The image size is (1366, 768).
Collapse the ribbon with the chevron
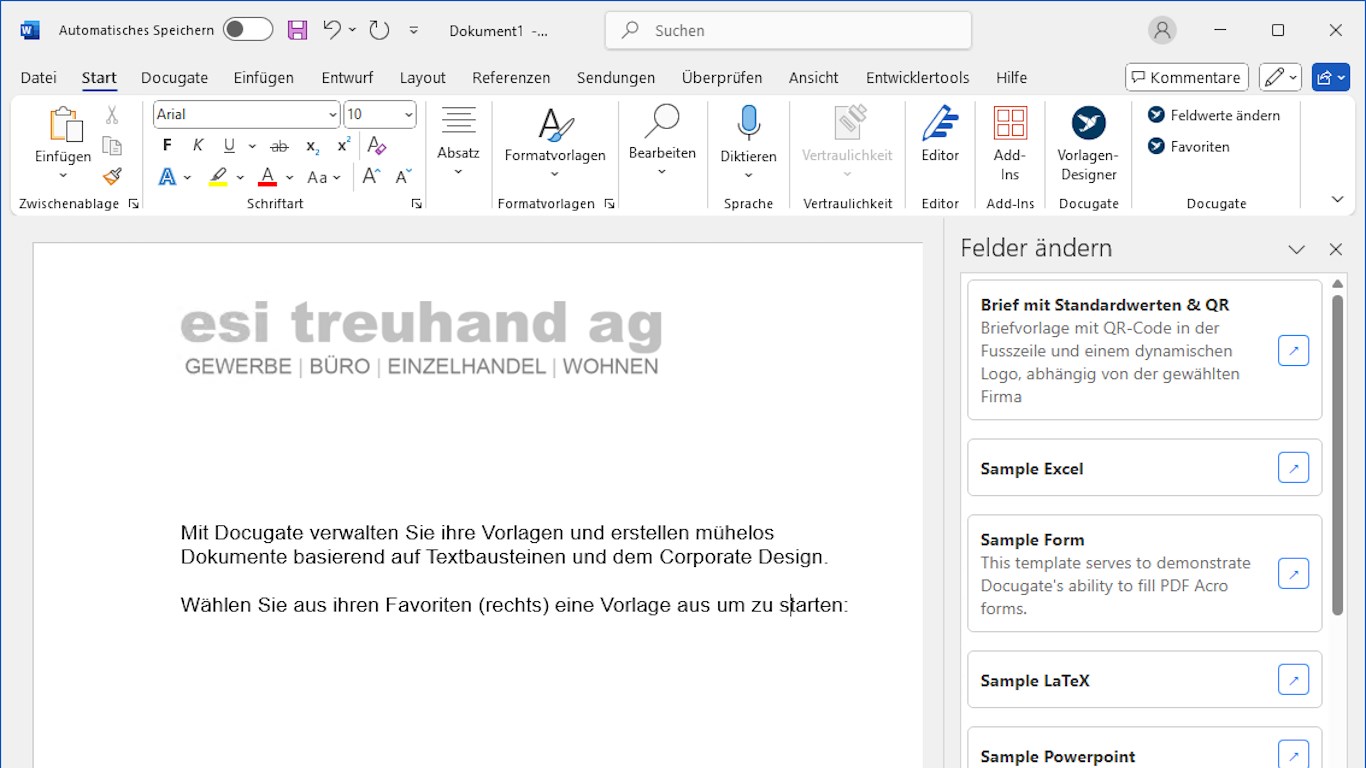pos(1337,199)
